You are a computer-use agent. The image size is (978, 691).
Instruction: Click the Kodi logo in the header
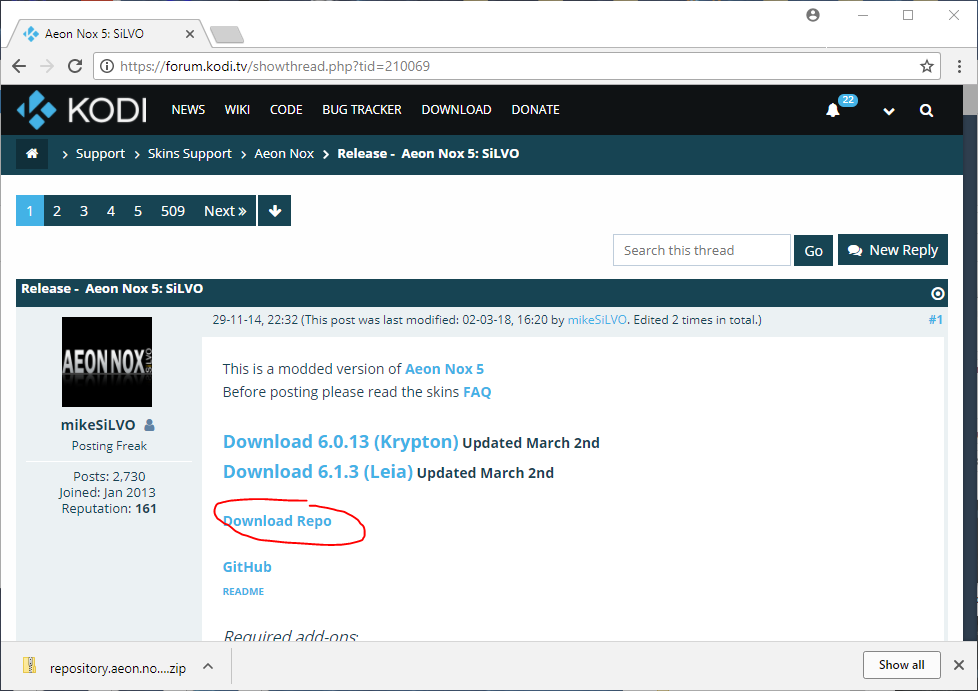pos(82,110)
